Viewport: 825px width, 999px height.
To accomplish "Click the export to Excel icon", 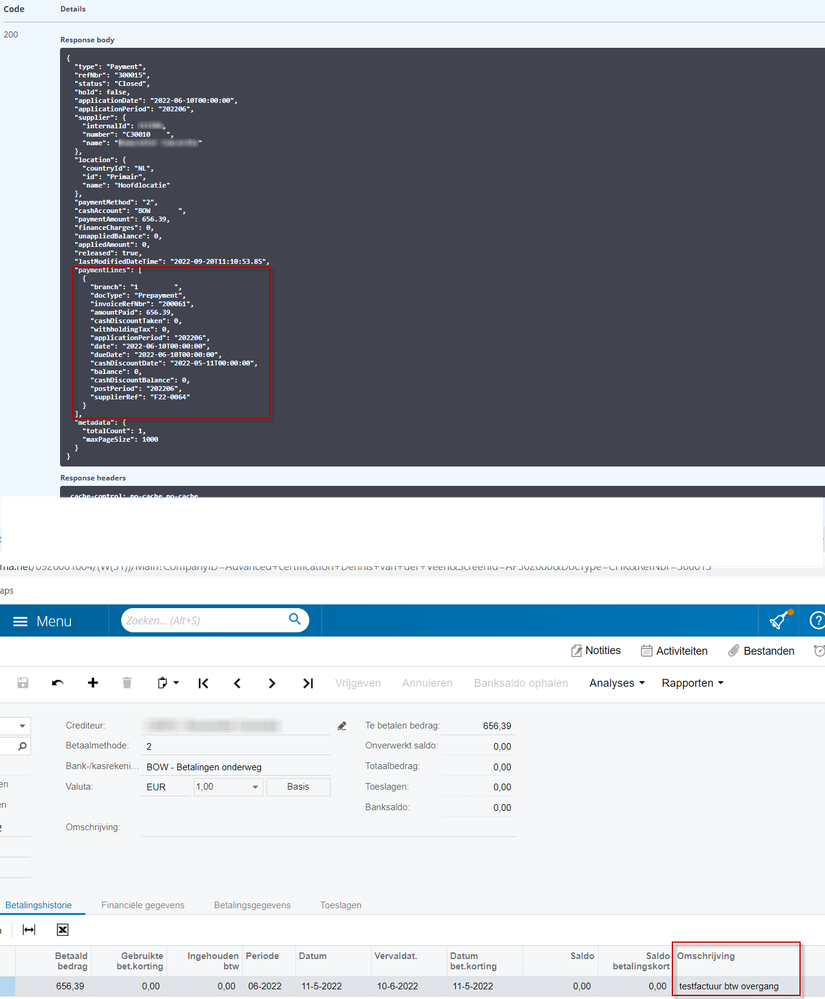I will pyautogui.click(x=62, y=930).
